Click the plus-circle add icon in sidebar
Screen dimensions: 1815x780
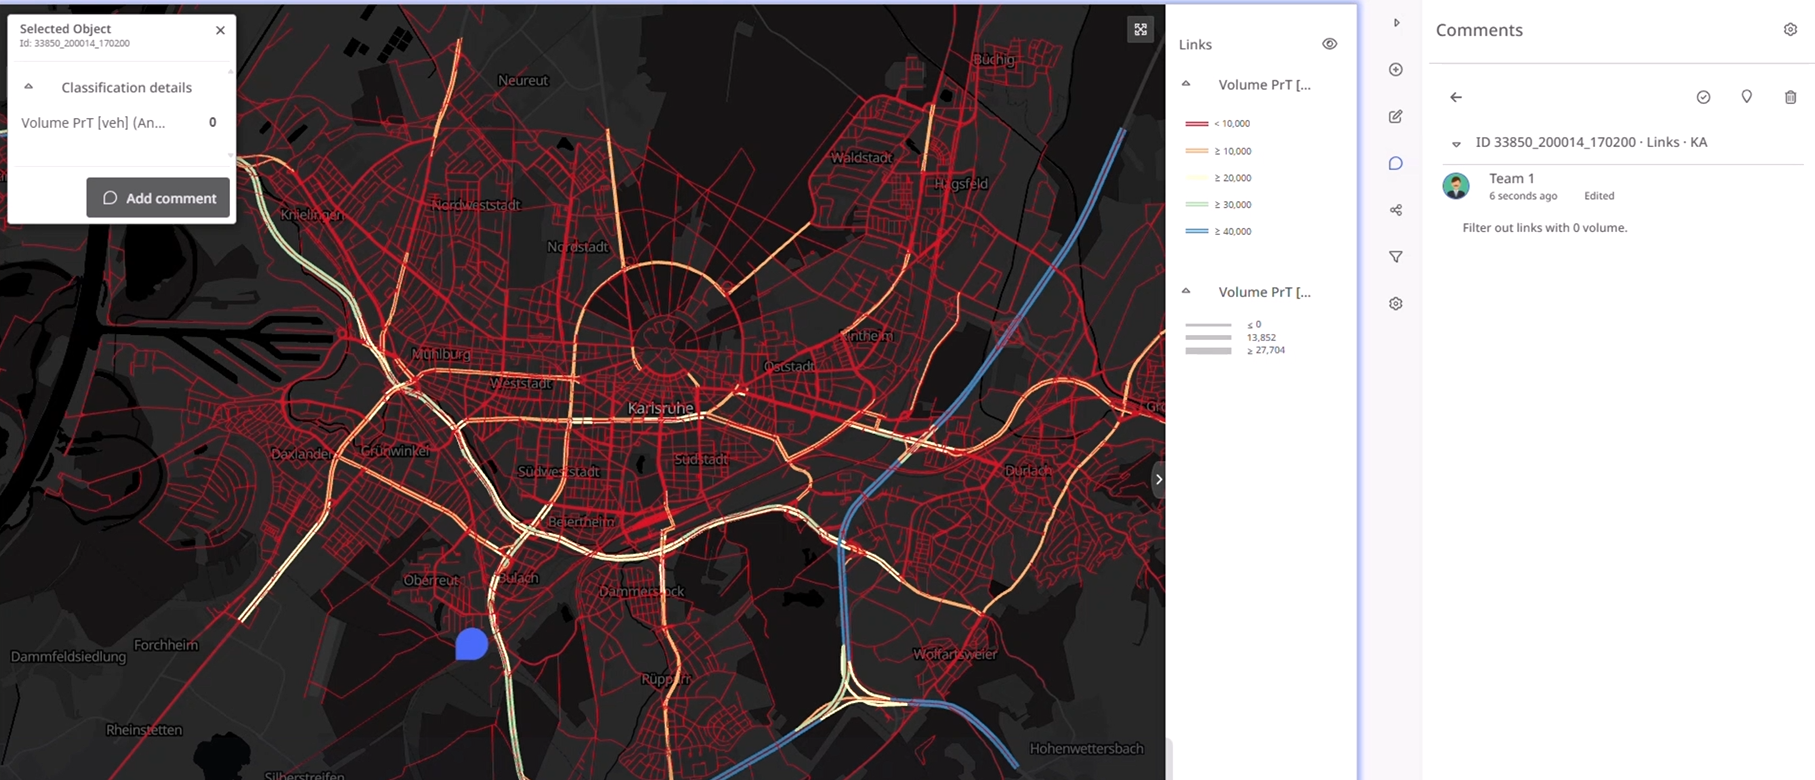click(x=1396, y=69)
